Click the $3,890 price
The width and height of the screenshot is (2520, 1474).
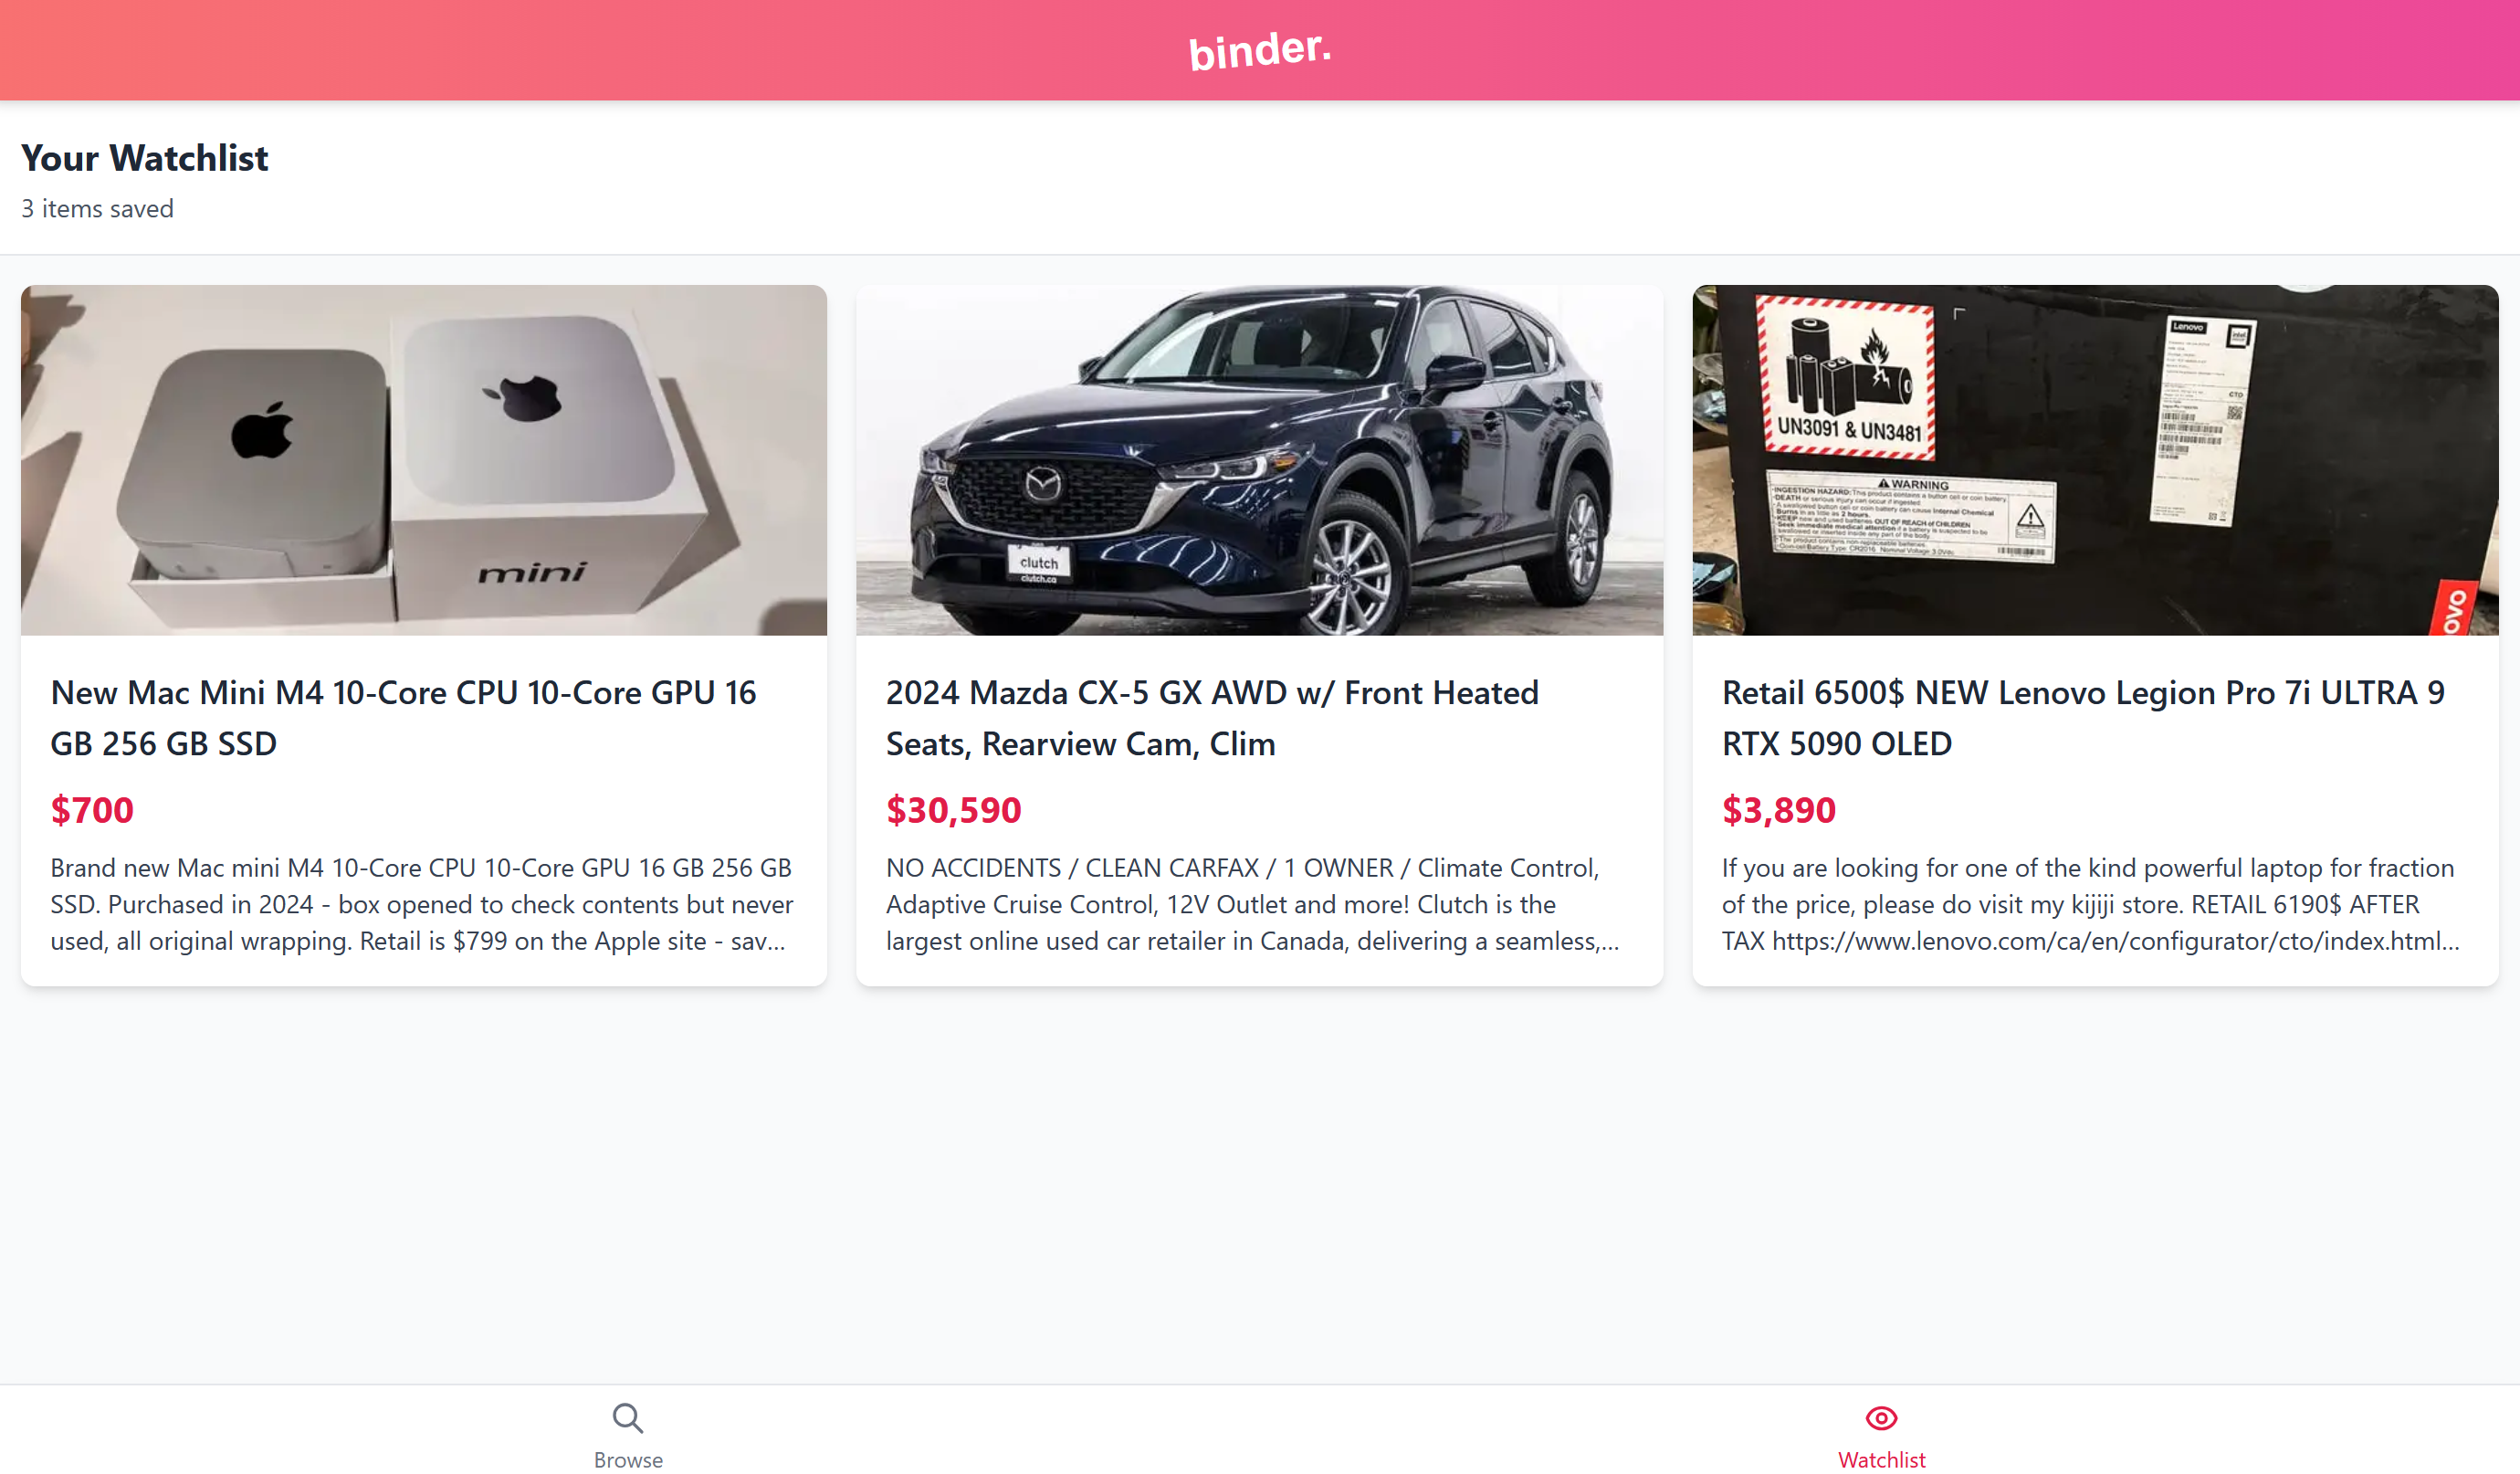coord(1778,809)
